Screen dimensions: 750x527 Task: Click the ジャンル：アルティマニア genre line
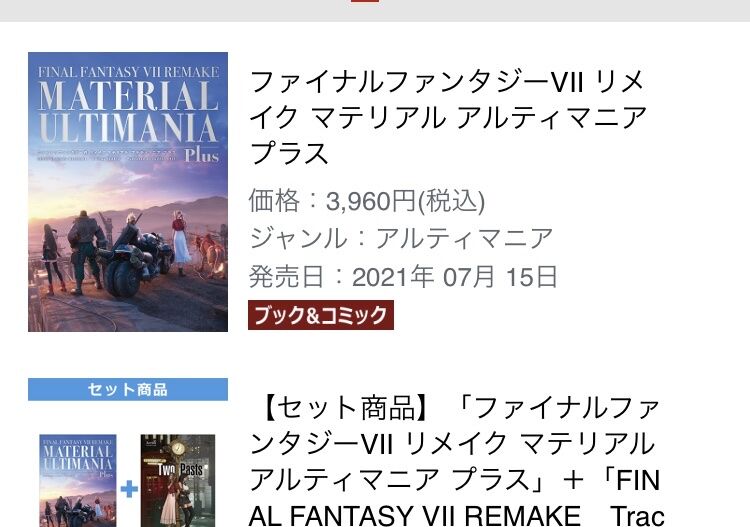click(401, 239)
